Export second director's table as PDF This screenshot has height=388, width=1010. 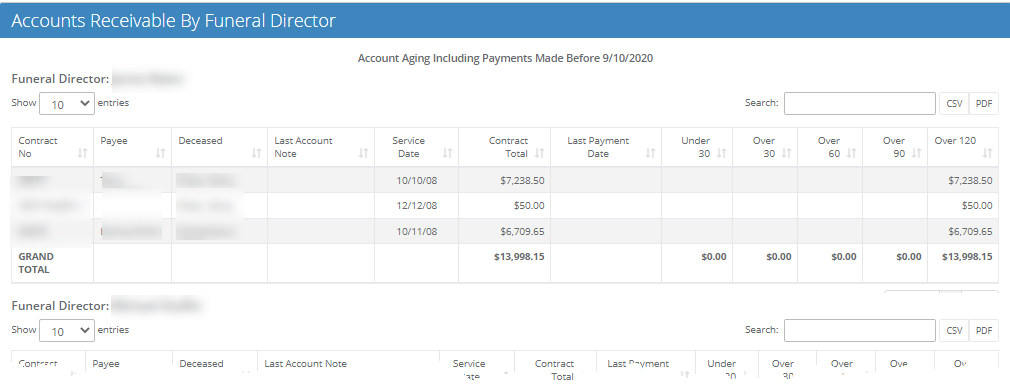[x=984, y=330]
